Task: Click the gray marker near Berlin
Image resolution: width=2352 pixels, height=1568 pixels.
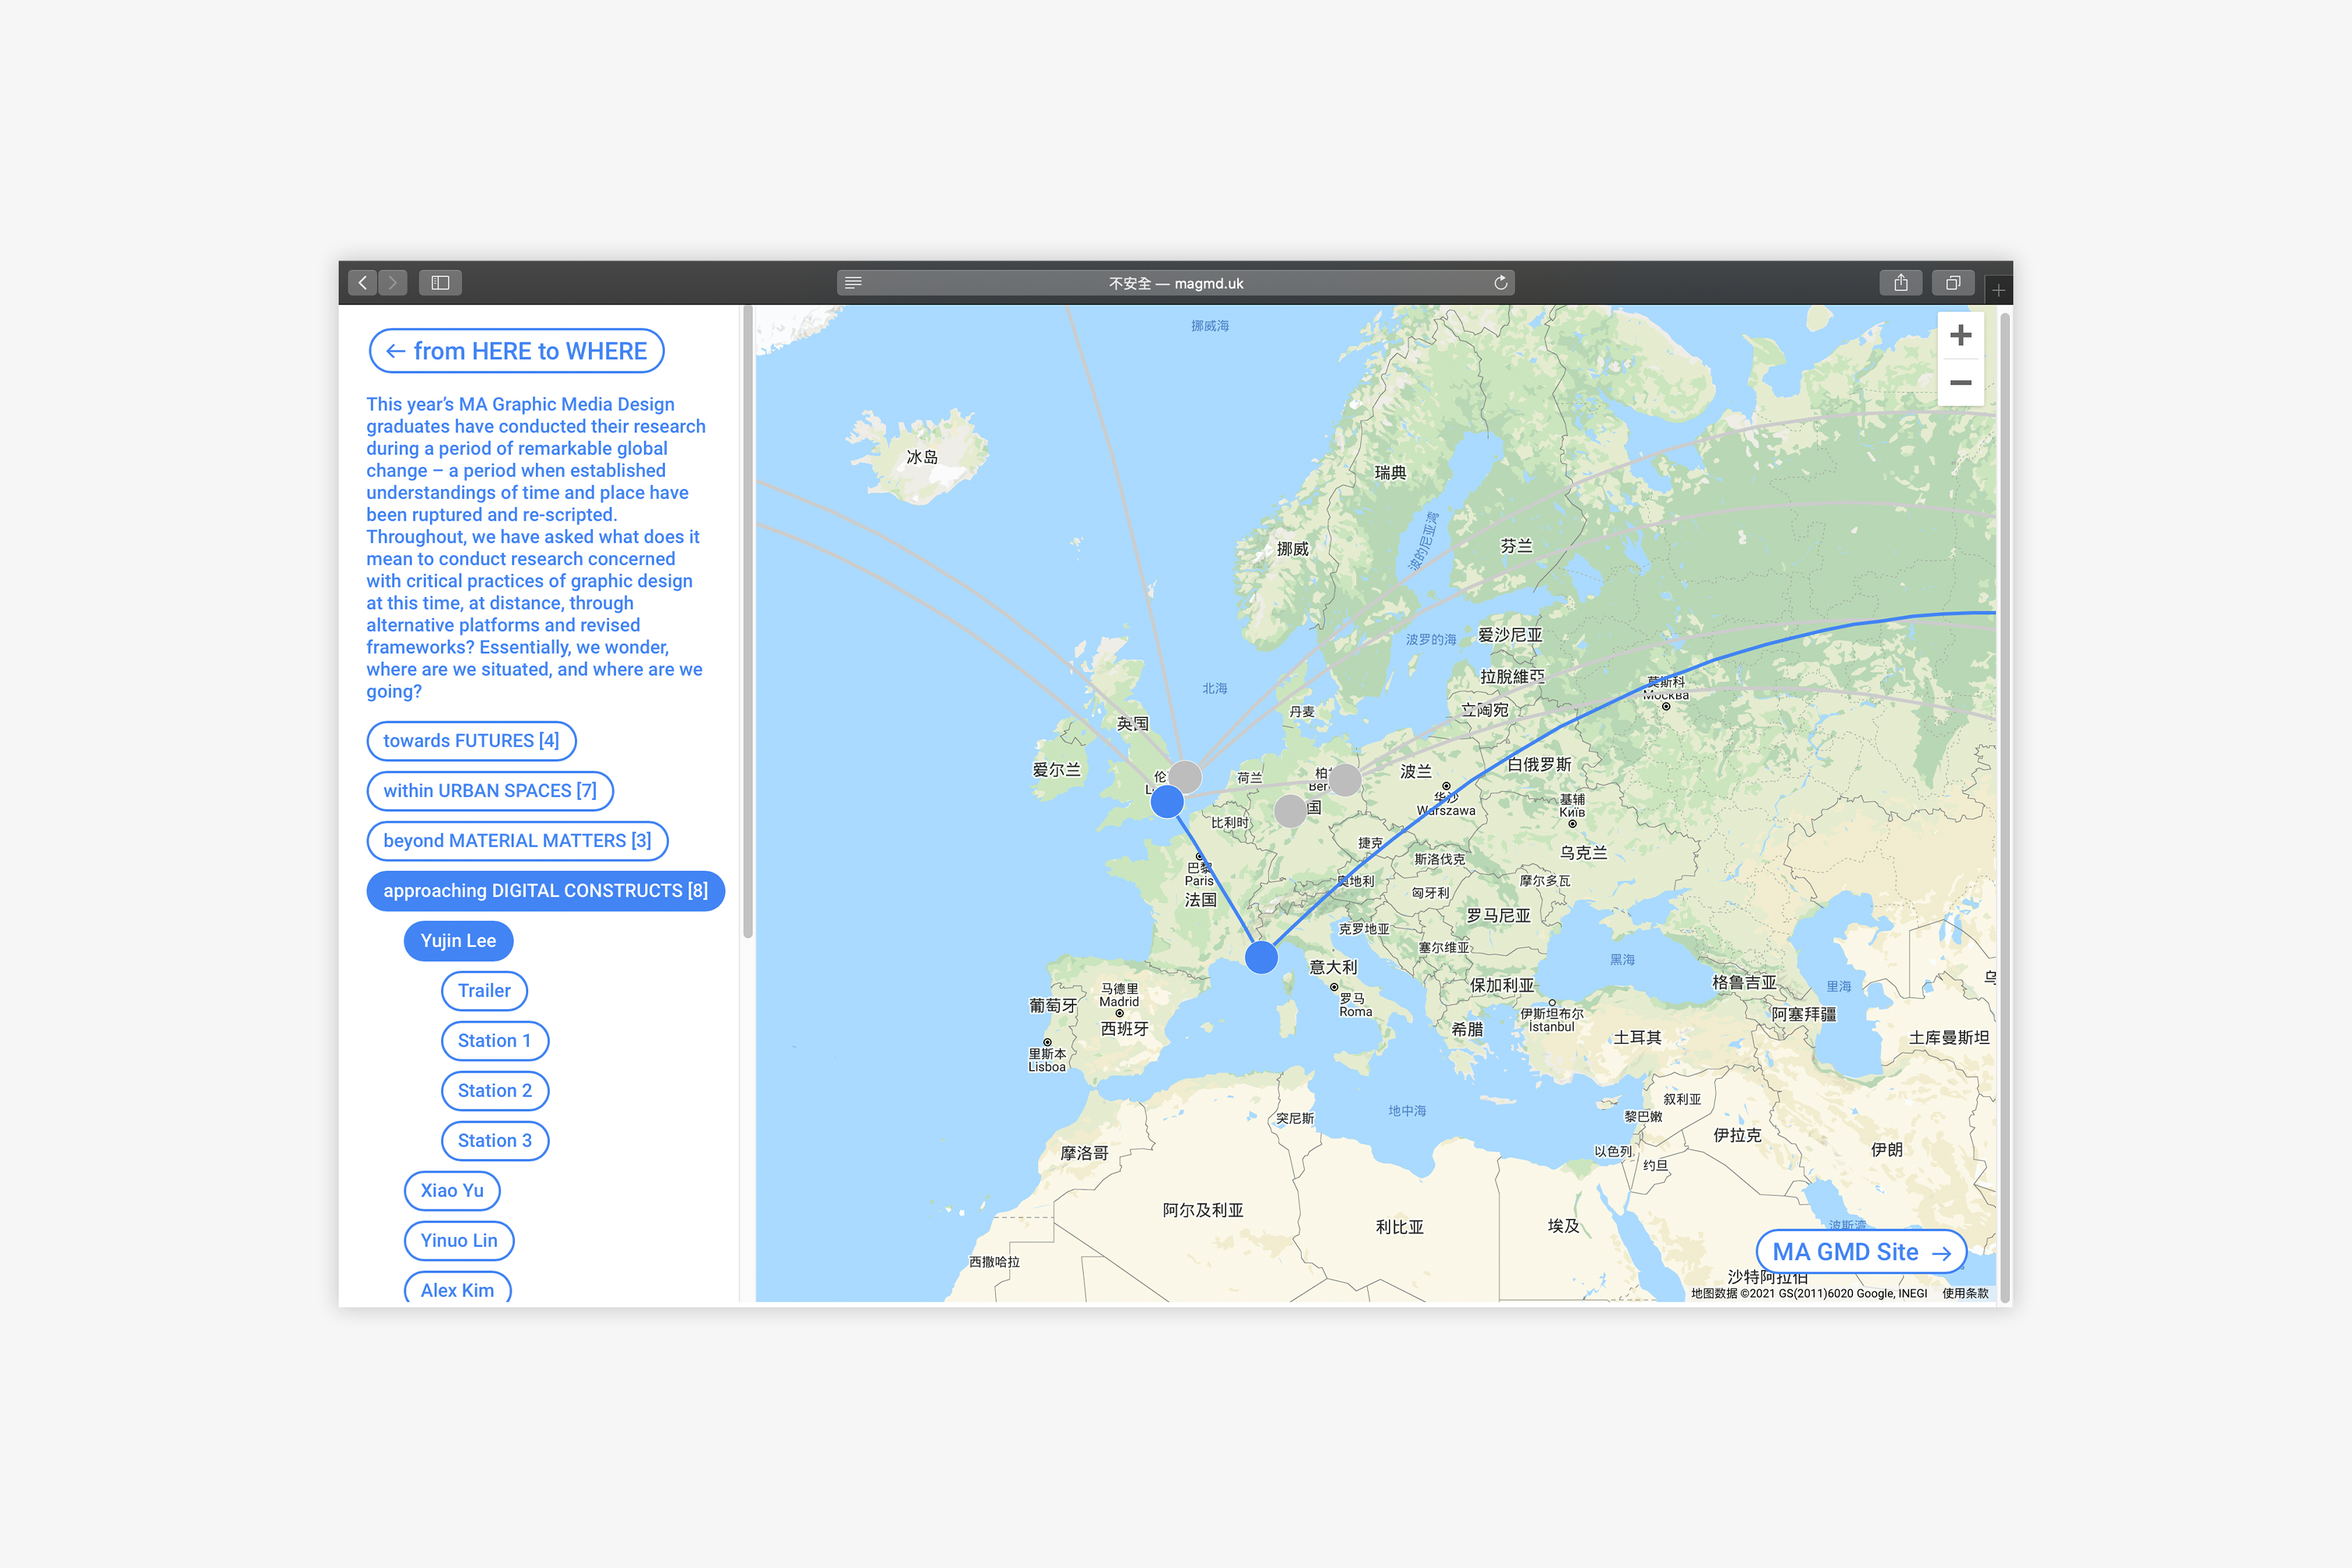Action: pyautogui.click(x=1345, y=779)
